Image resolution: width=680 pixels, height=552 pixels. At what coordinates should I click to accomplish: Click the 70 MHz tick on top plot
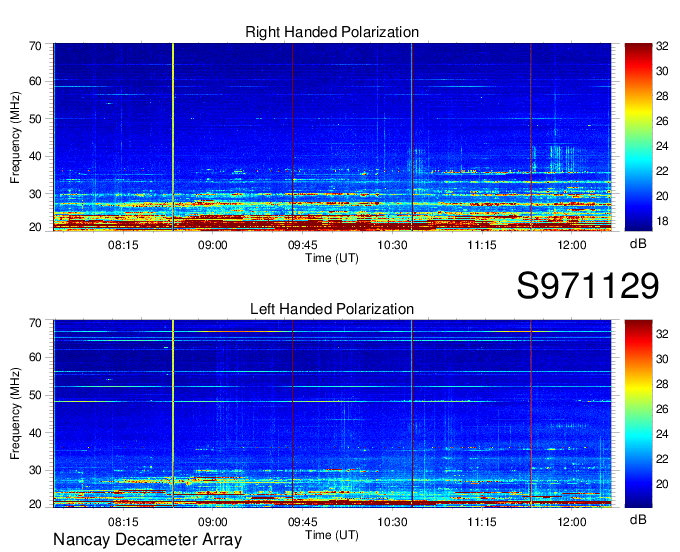click(35, 46)
